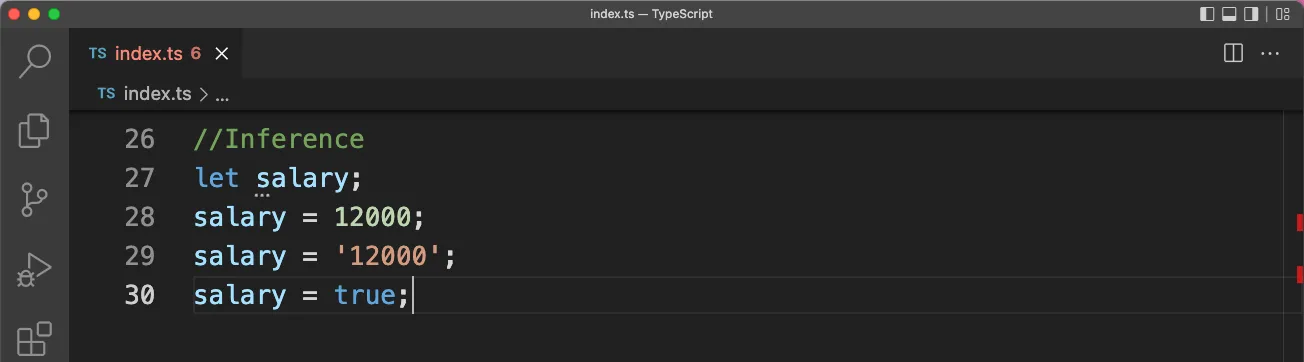Open the Source Control view
Image resolution: width=1304 pixels, height=362 pixels.
point(35,200)
